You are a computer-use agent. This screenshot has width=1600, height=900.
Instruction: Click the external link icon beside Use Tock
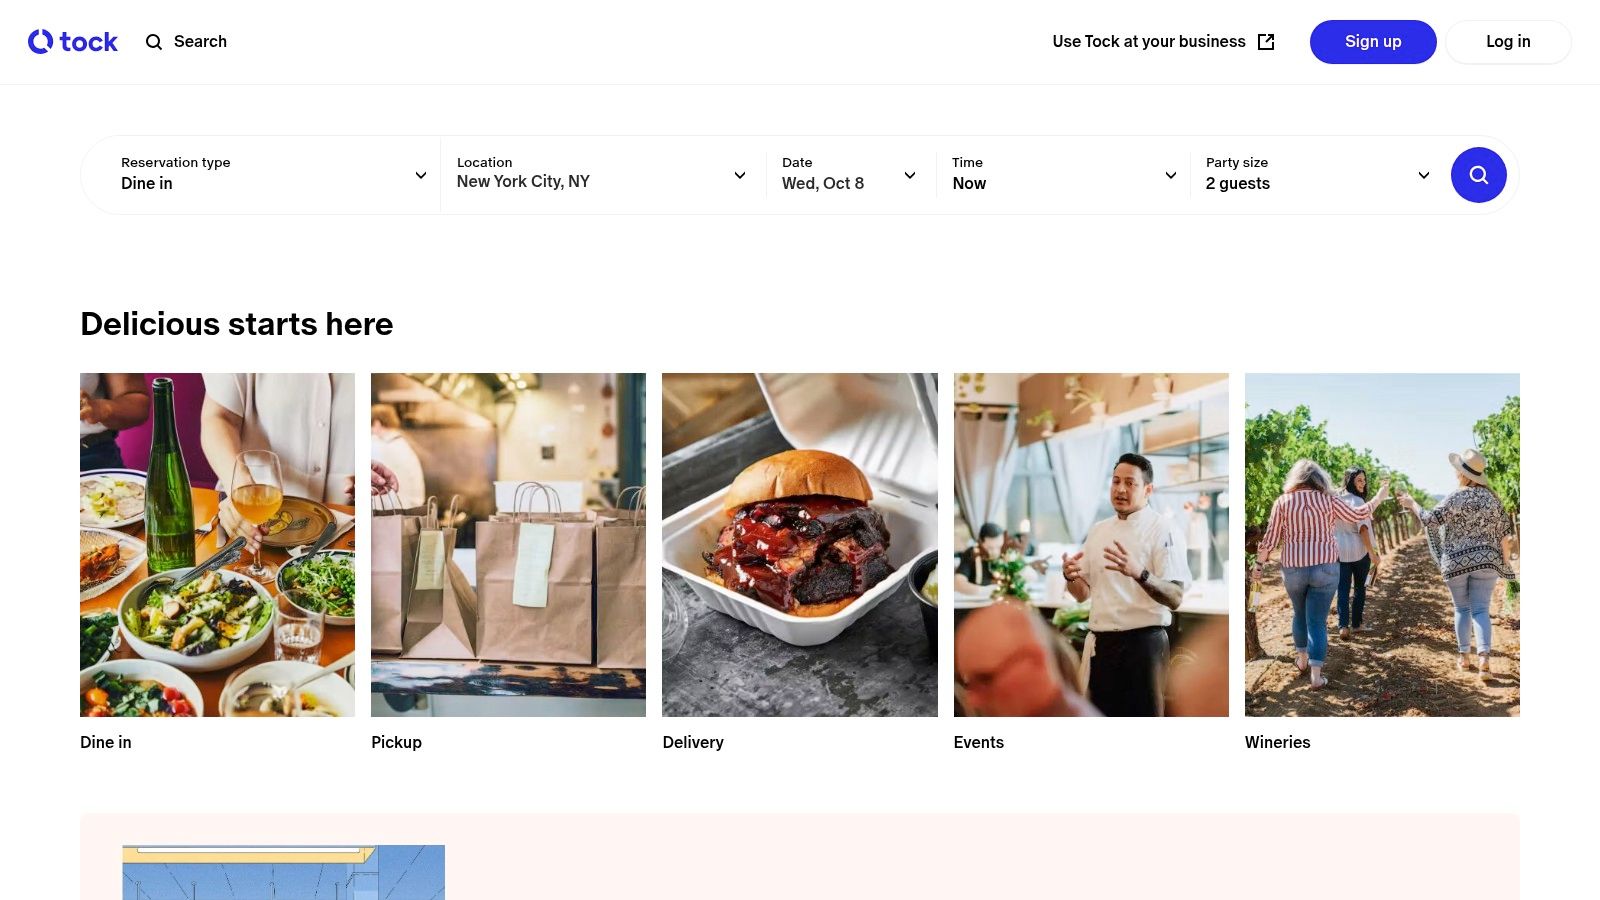[x=1266, y=42]
